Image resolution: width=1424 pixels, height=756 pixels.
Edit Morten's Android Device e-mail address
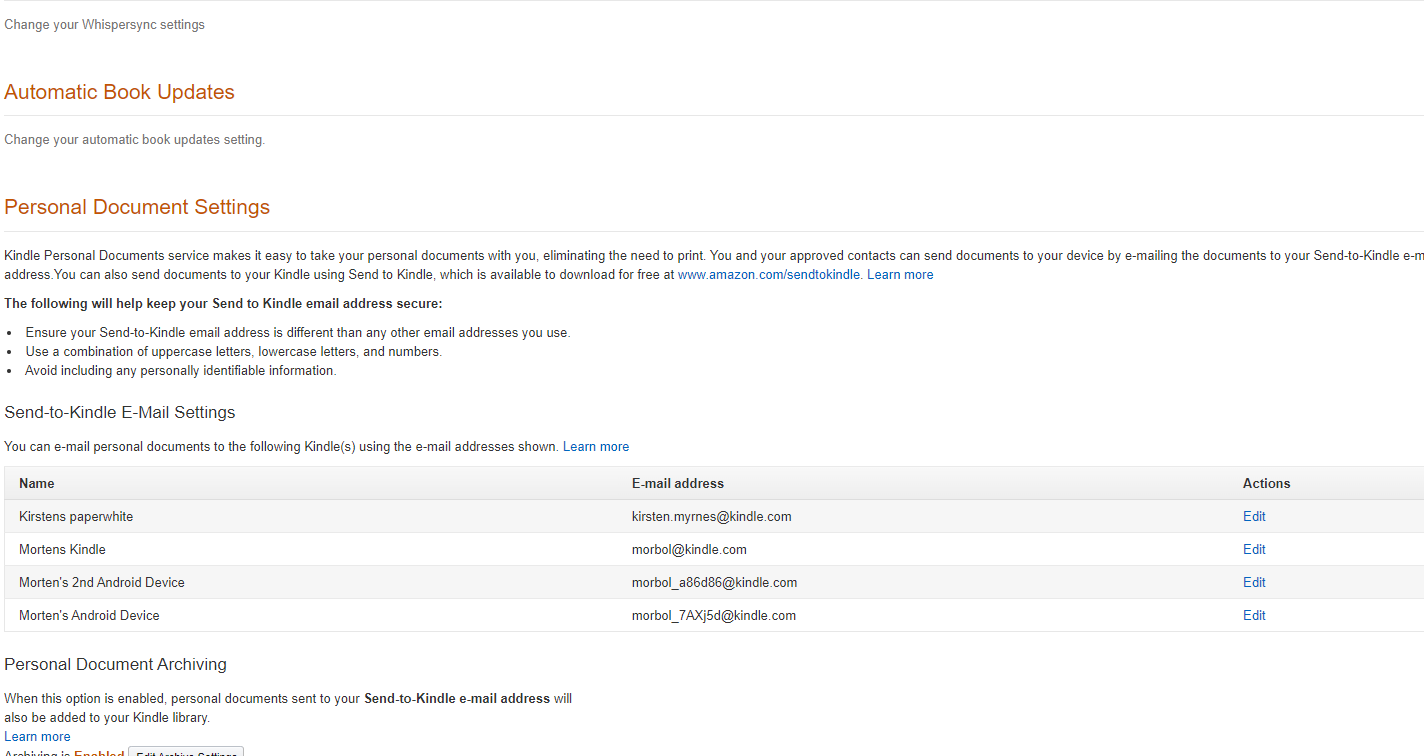[1254, 615]
